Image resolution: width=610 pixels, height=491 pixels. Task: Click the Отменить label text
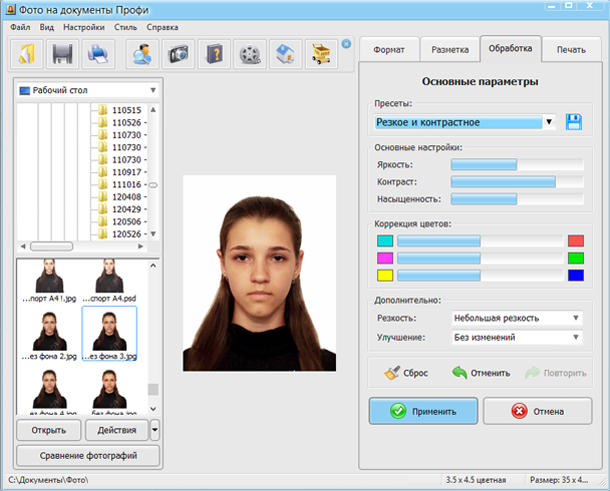[490, 373]
